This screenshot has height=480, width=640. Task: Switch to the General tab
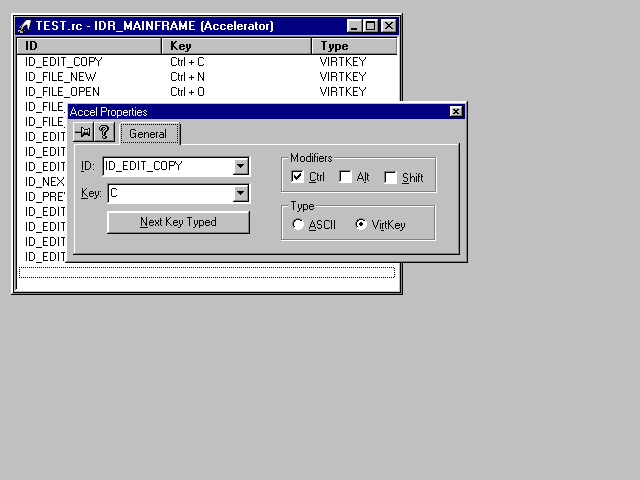point(148,134)
